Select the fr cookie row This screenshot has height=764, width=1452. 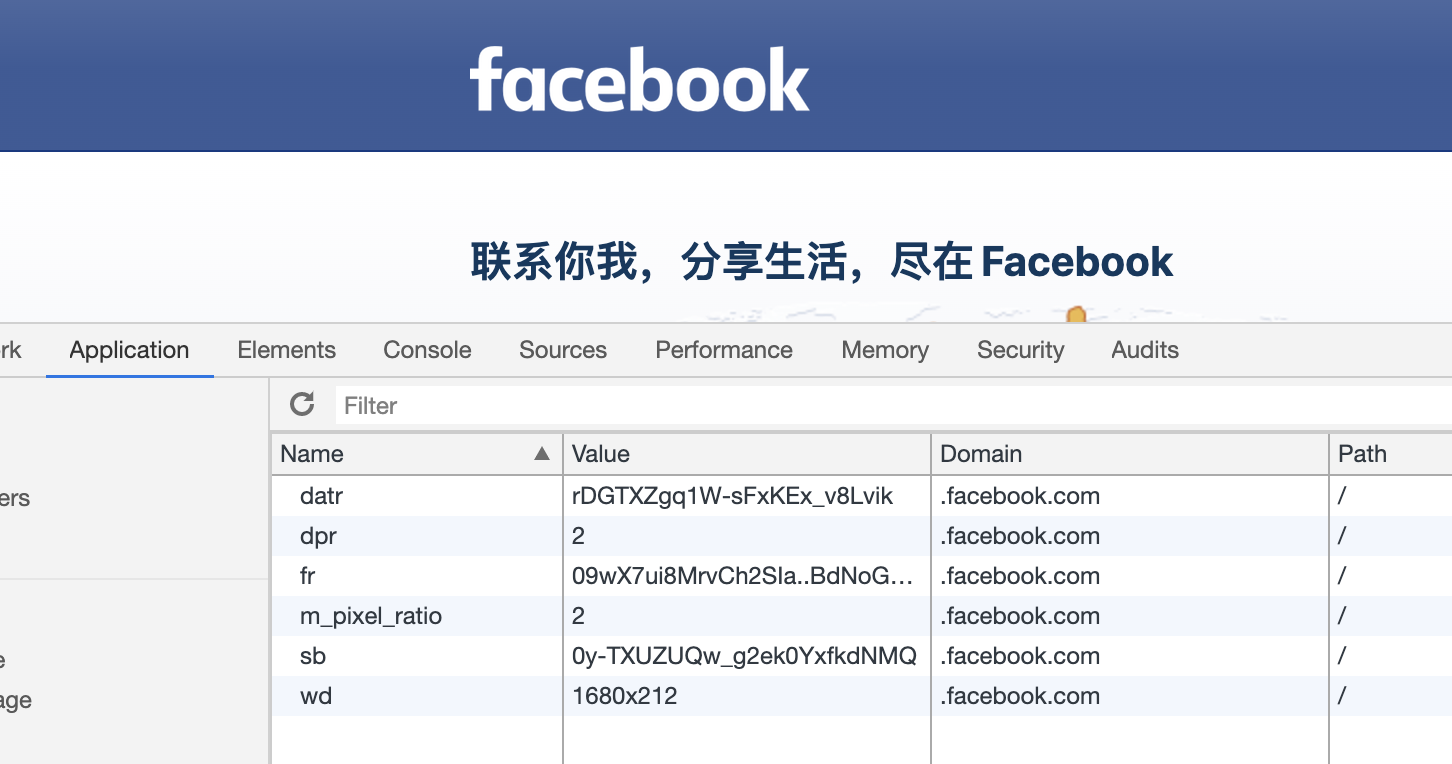click(x=861, y=576)
